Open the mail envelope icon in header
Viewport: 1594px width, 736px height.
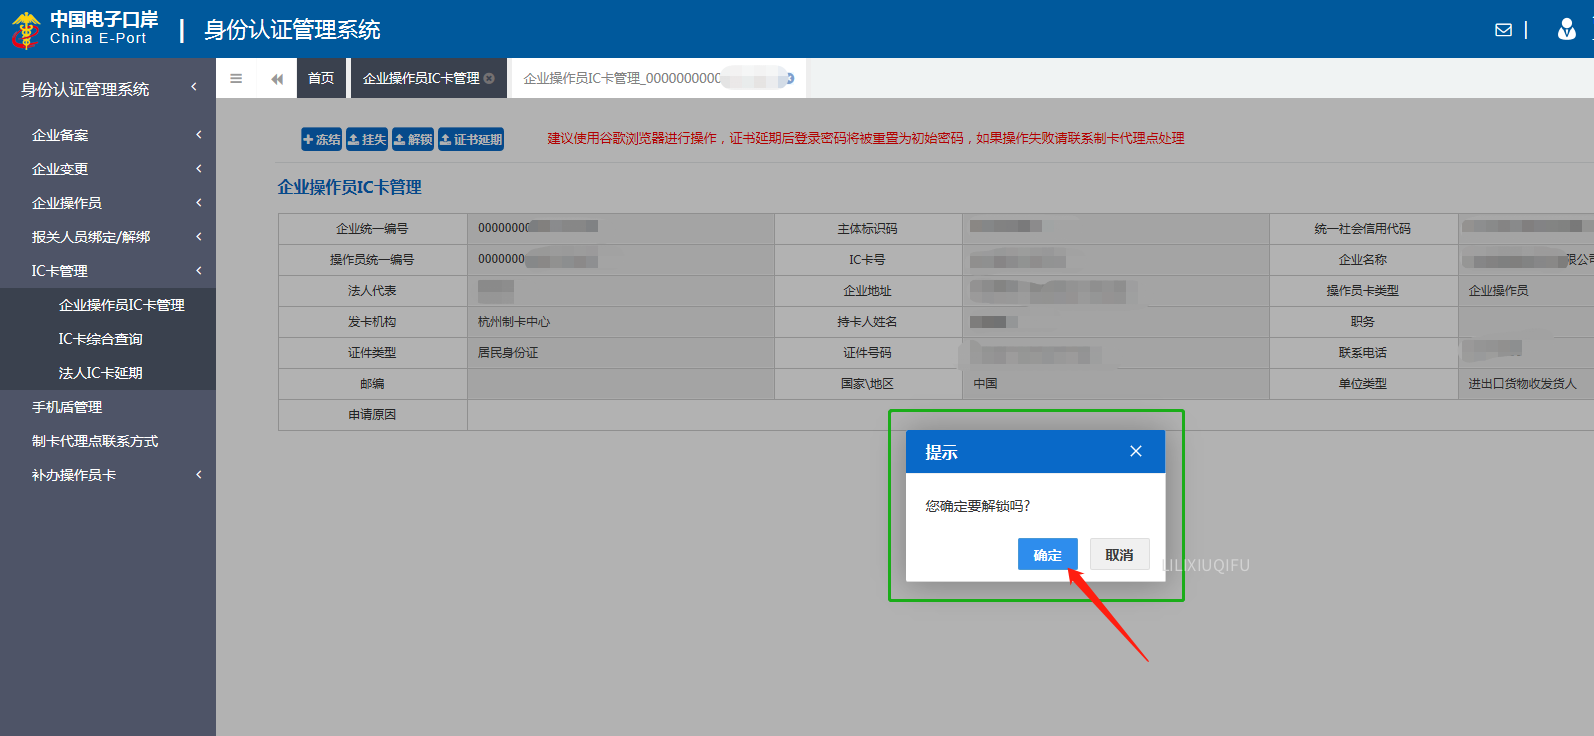[1503, 30]
